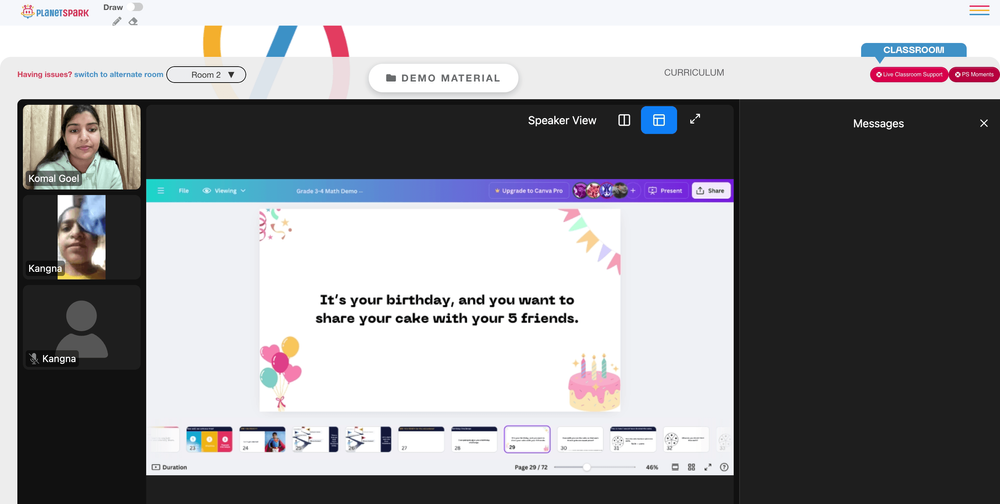Select slide thumbnail 24

click(x=262, y=440)
